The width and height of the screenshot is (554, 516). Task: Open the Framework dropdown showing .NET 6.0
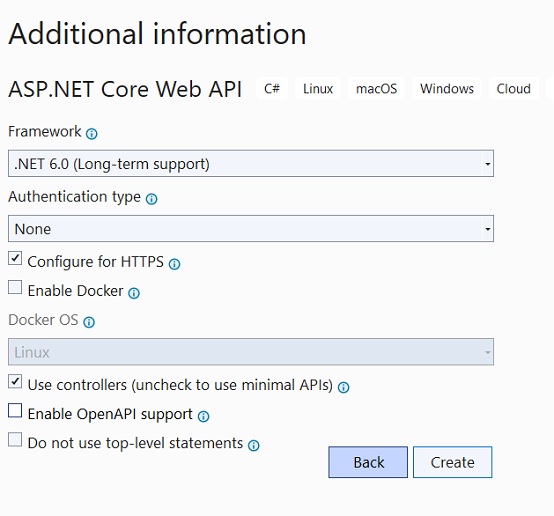click(x=251, y=164)
